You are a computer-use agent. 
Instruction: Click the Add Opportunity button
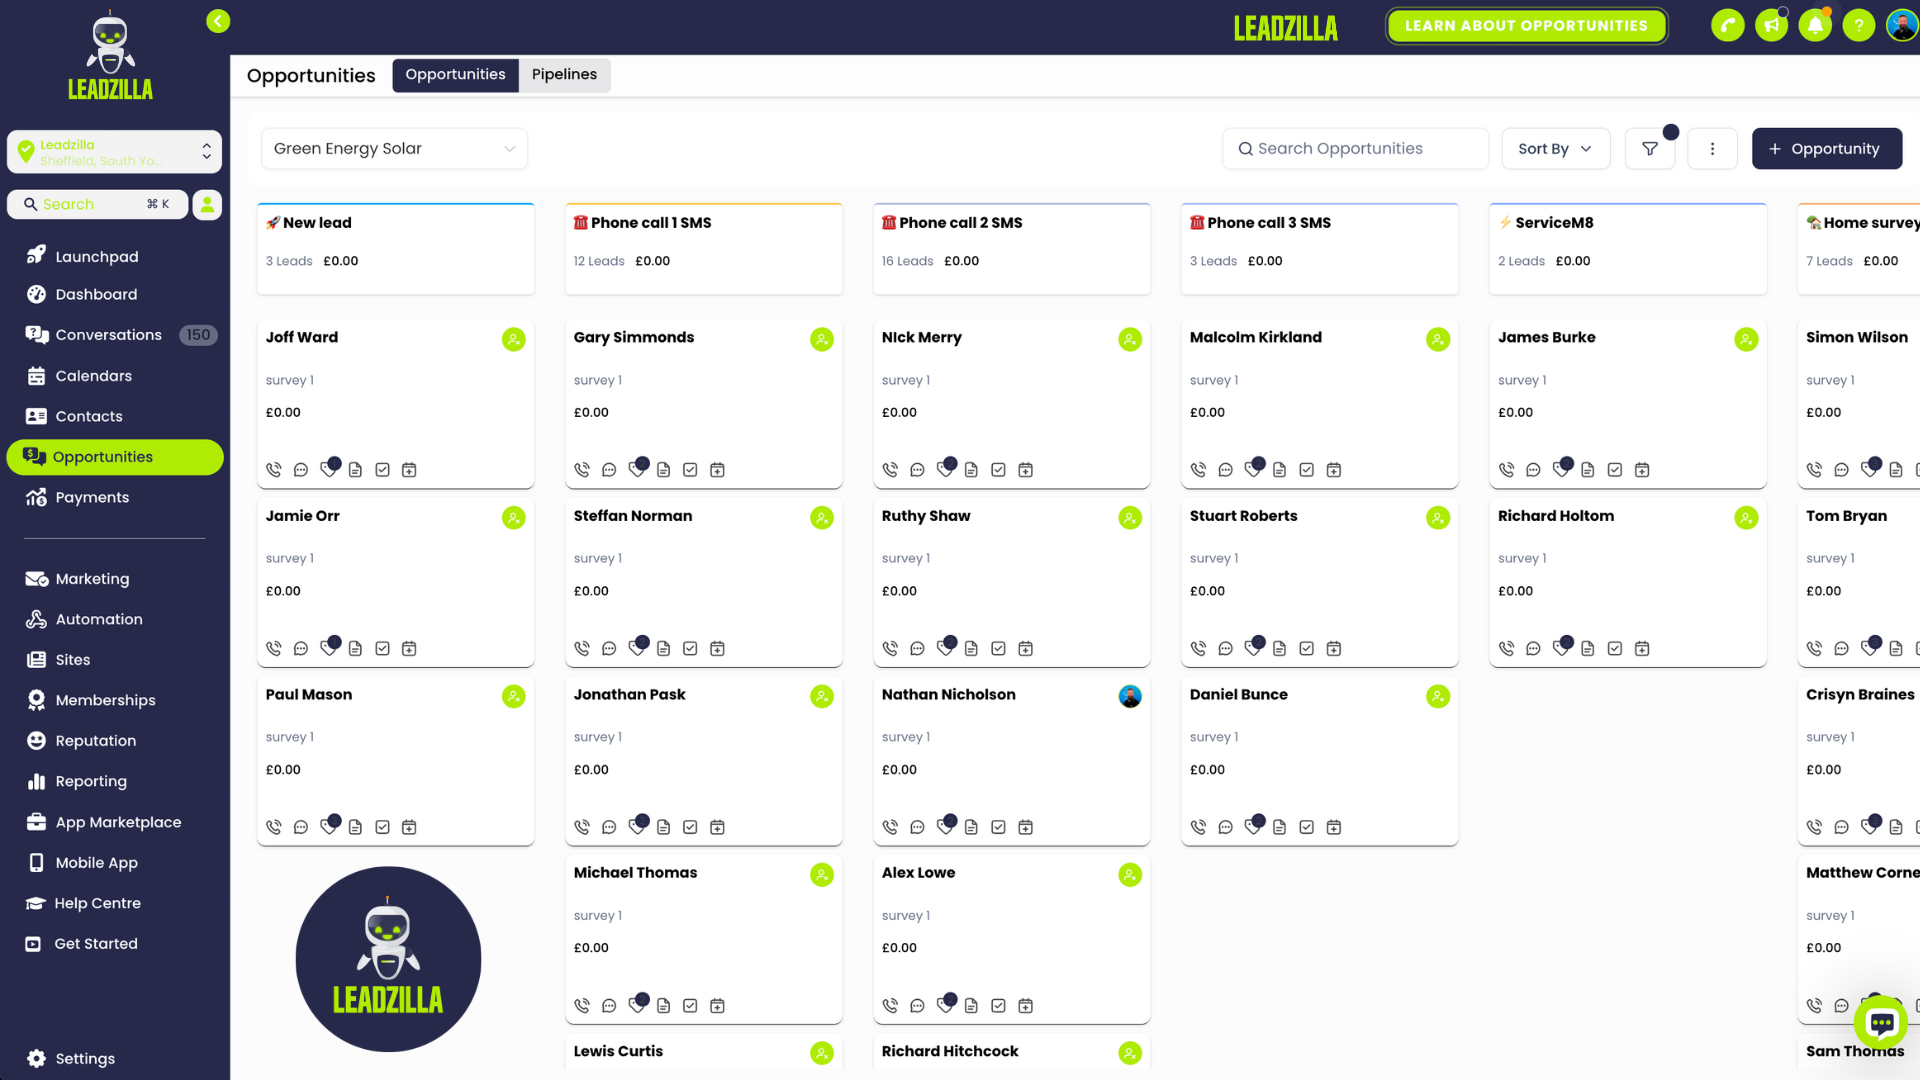coord(1826,148)
